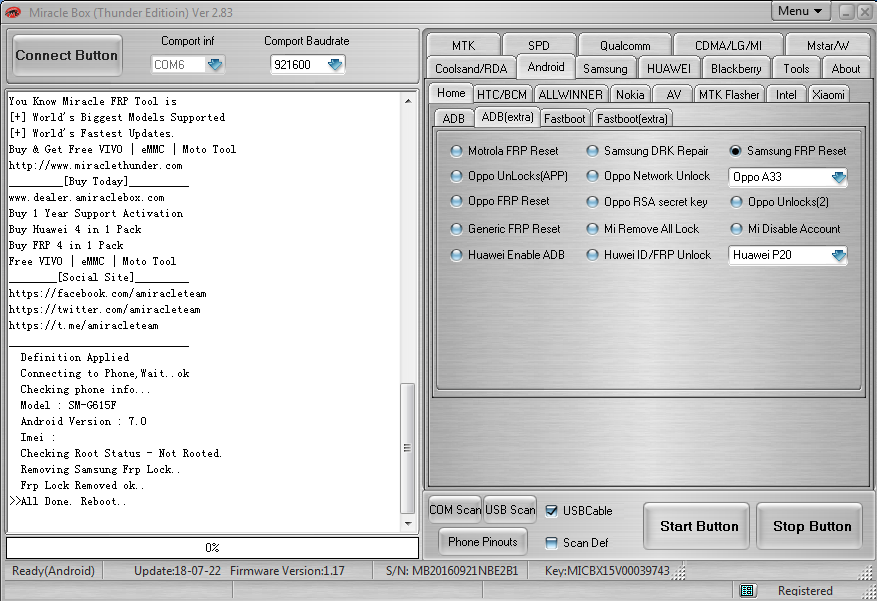
Task: Switch to the SPD tab
Action: (x=539, y=45)
